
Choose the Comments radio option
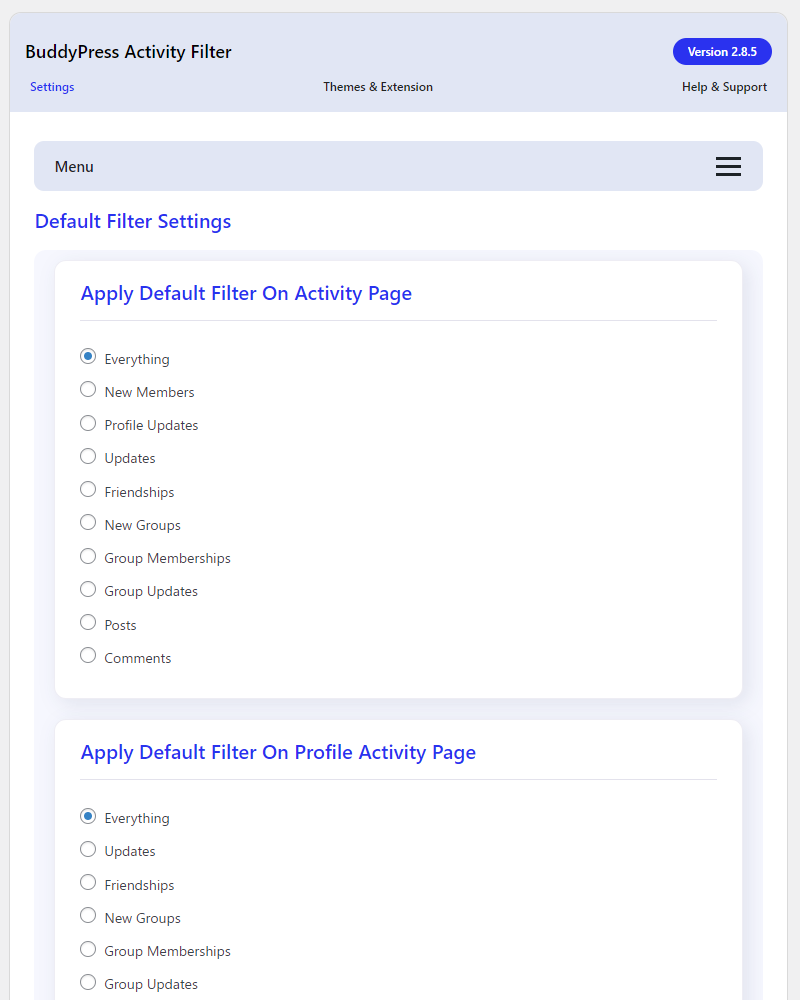pos(88,656)
